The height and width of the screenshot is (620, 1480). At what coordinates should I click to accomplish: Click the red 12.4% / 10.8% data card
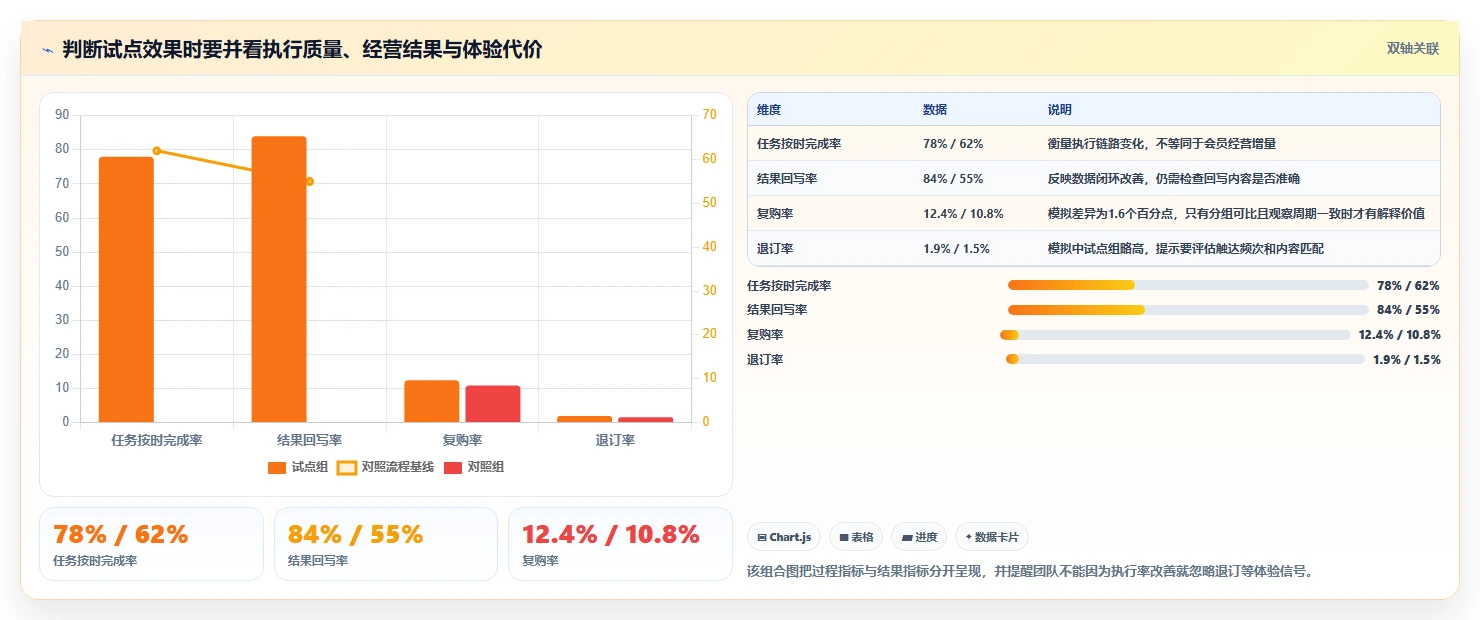(x=620, y=544)
